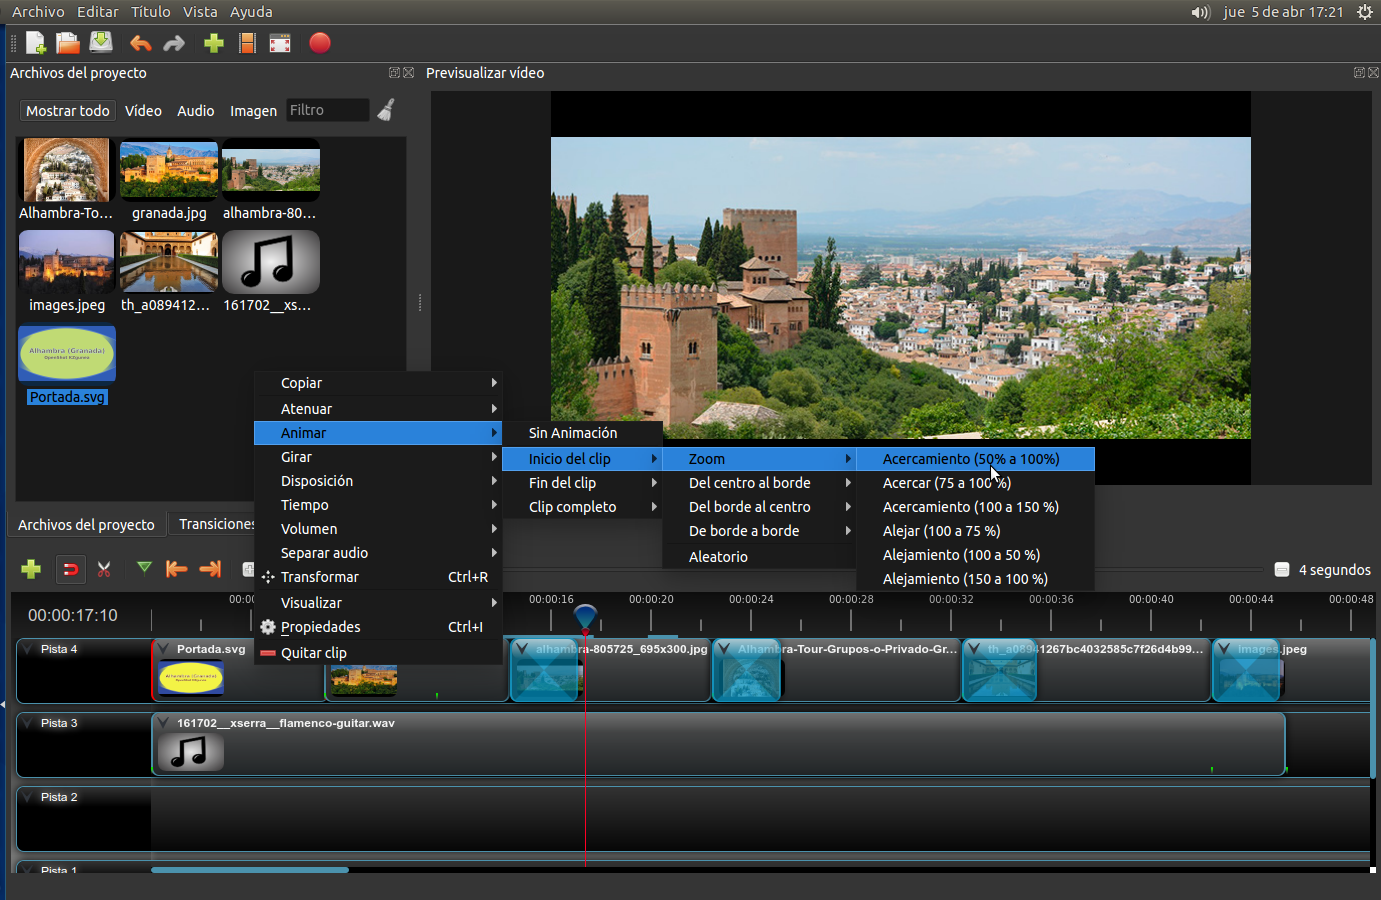Open the Título menu

coord(150,12)
